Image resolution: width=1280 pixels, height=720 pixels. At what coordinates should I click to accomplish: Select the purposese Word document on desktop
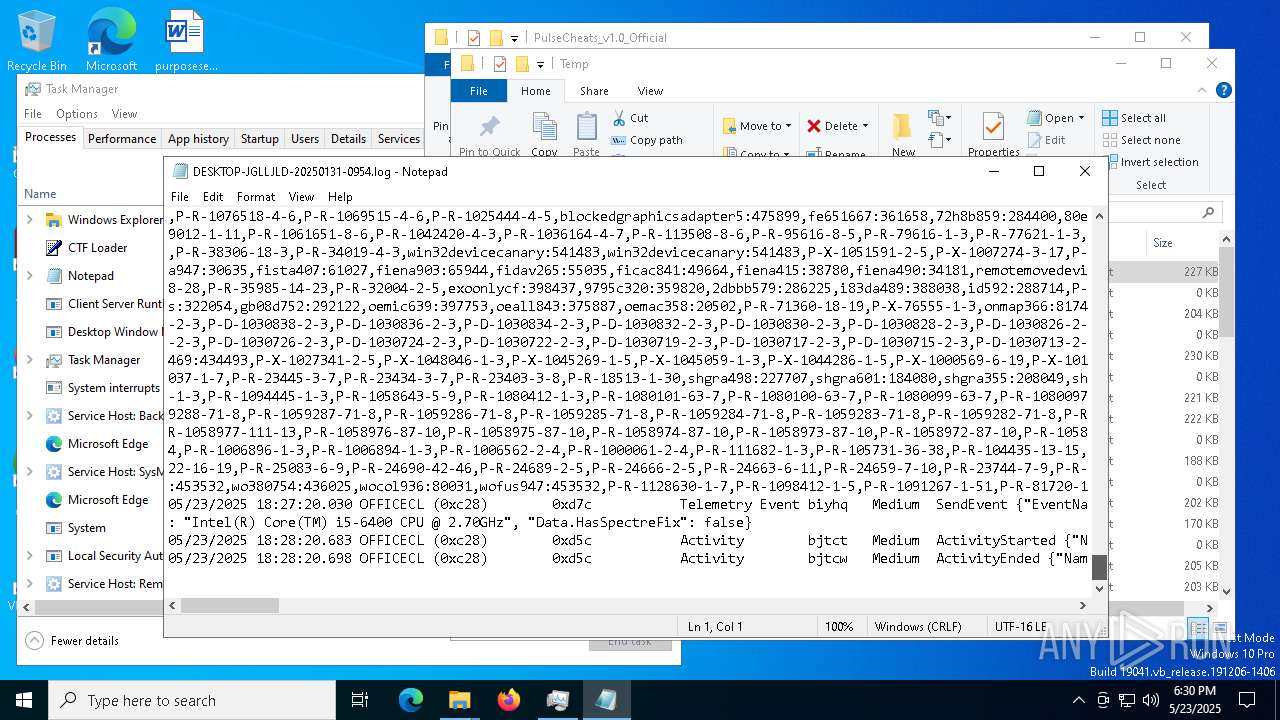point(185,40)
